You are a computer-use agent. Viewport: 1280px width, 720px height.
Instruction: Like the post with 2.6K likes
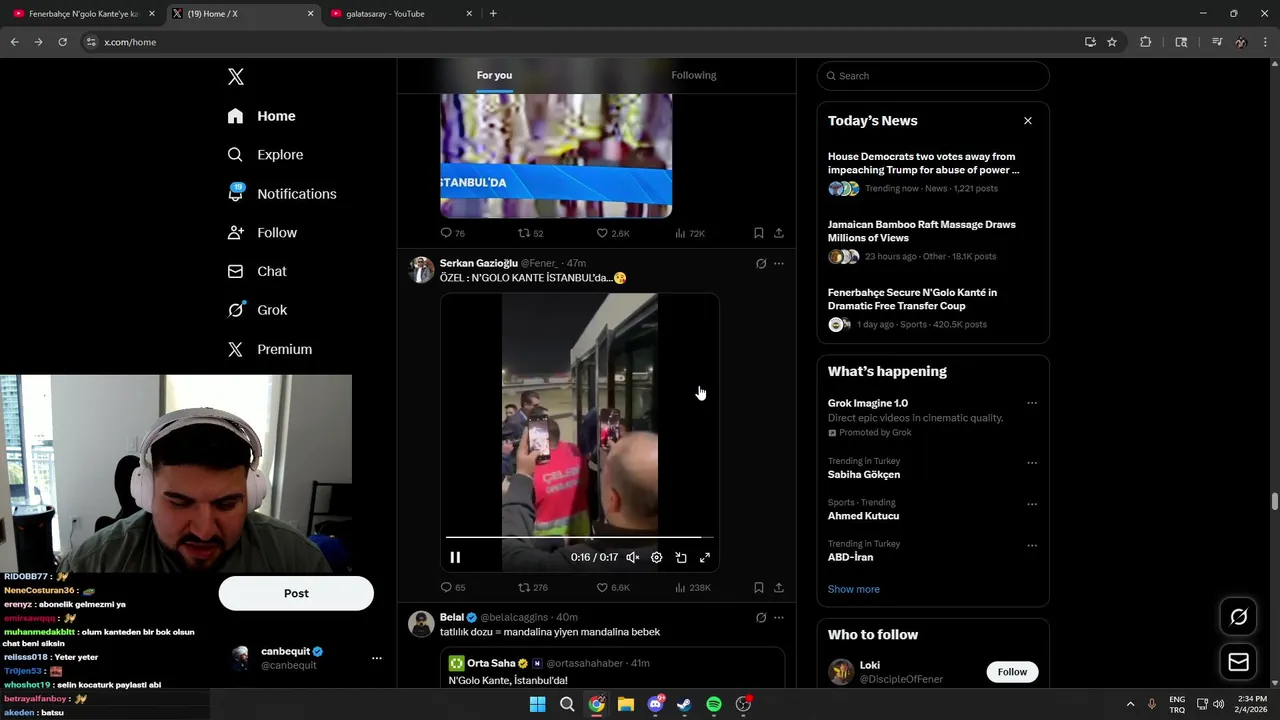point(613,233)
